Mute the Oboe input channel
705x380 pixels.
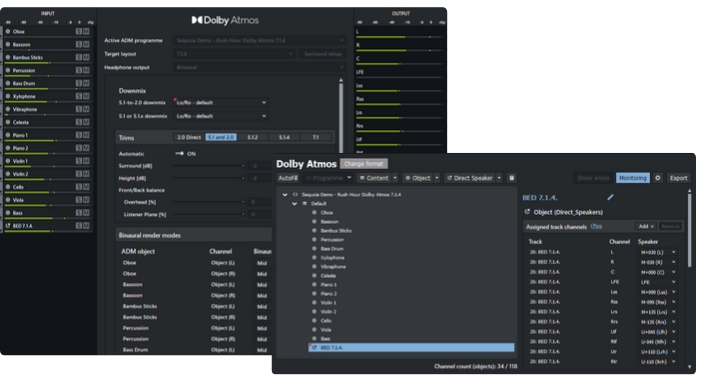pyautogui.click(x=86, y=31)
